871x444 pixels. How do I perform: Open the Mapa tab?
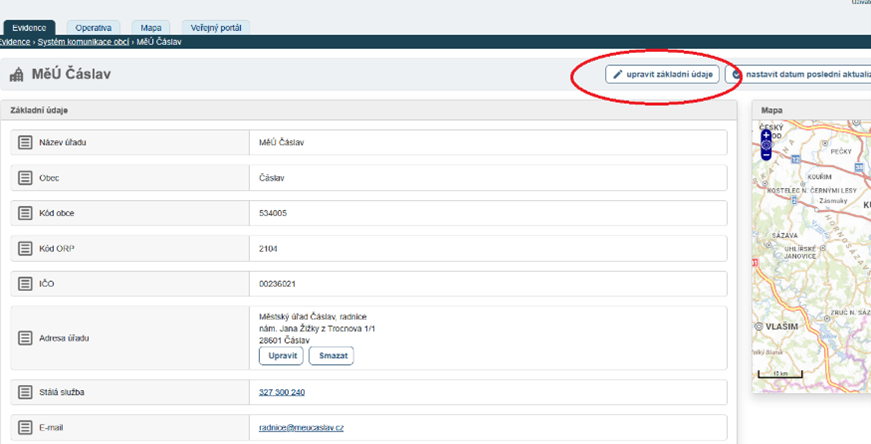click(150, 28)
